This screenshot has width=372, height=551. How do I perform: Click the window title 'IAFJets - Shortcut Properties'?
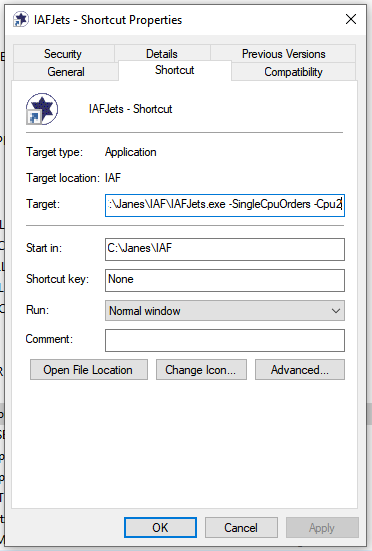pos(108,20)
